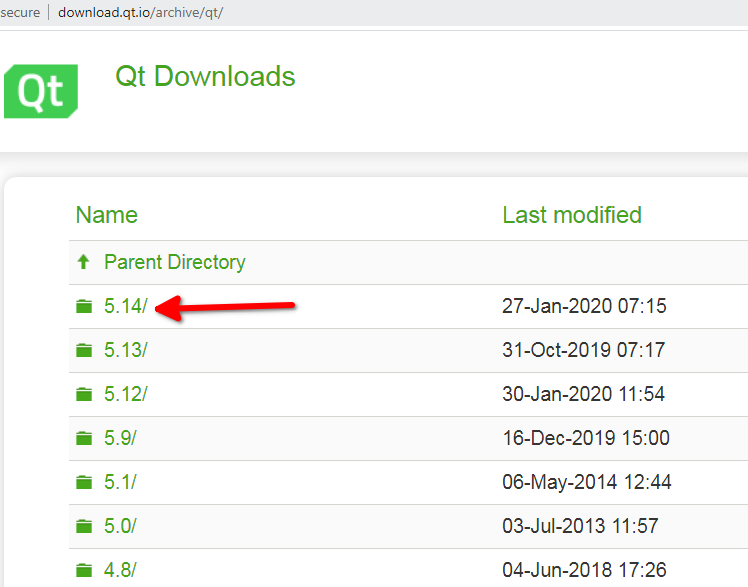This screenshot has width=748, height=587.
Task: Click the folder icon next to 5.13/
Action: [x=84, y=350]
